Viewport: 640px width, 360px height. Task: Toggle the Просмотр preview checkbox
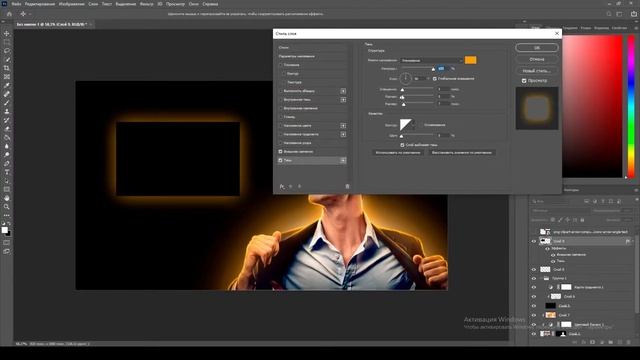pyautogui.click(x=524, y=81)
